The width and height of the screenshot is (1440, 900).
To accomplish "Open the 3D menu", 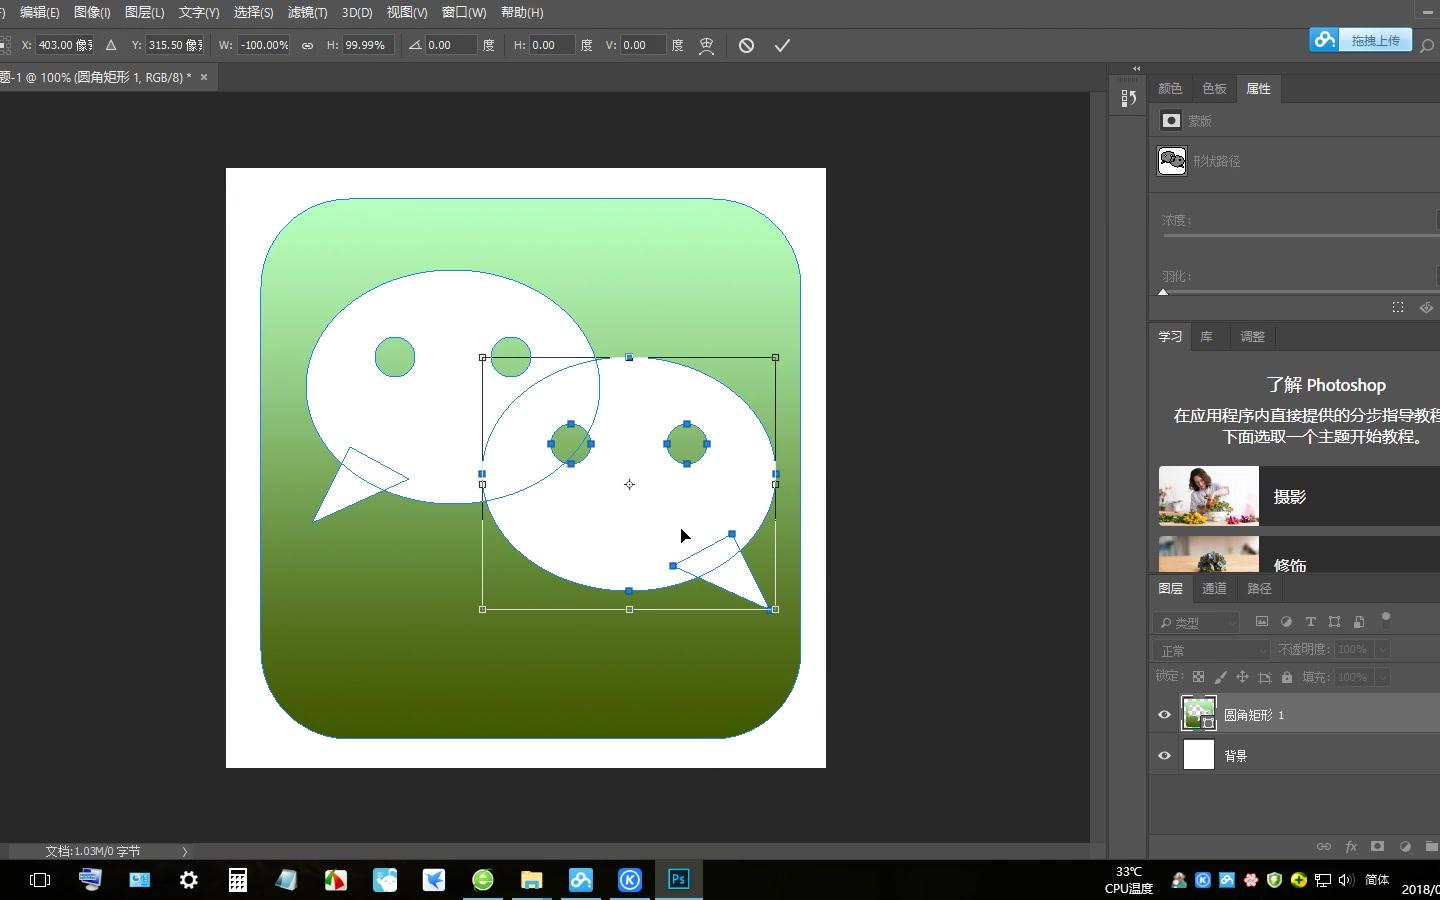I will coord(357,12).
